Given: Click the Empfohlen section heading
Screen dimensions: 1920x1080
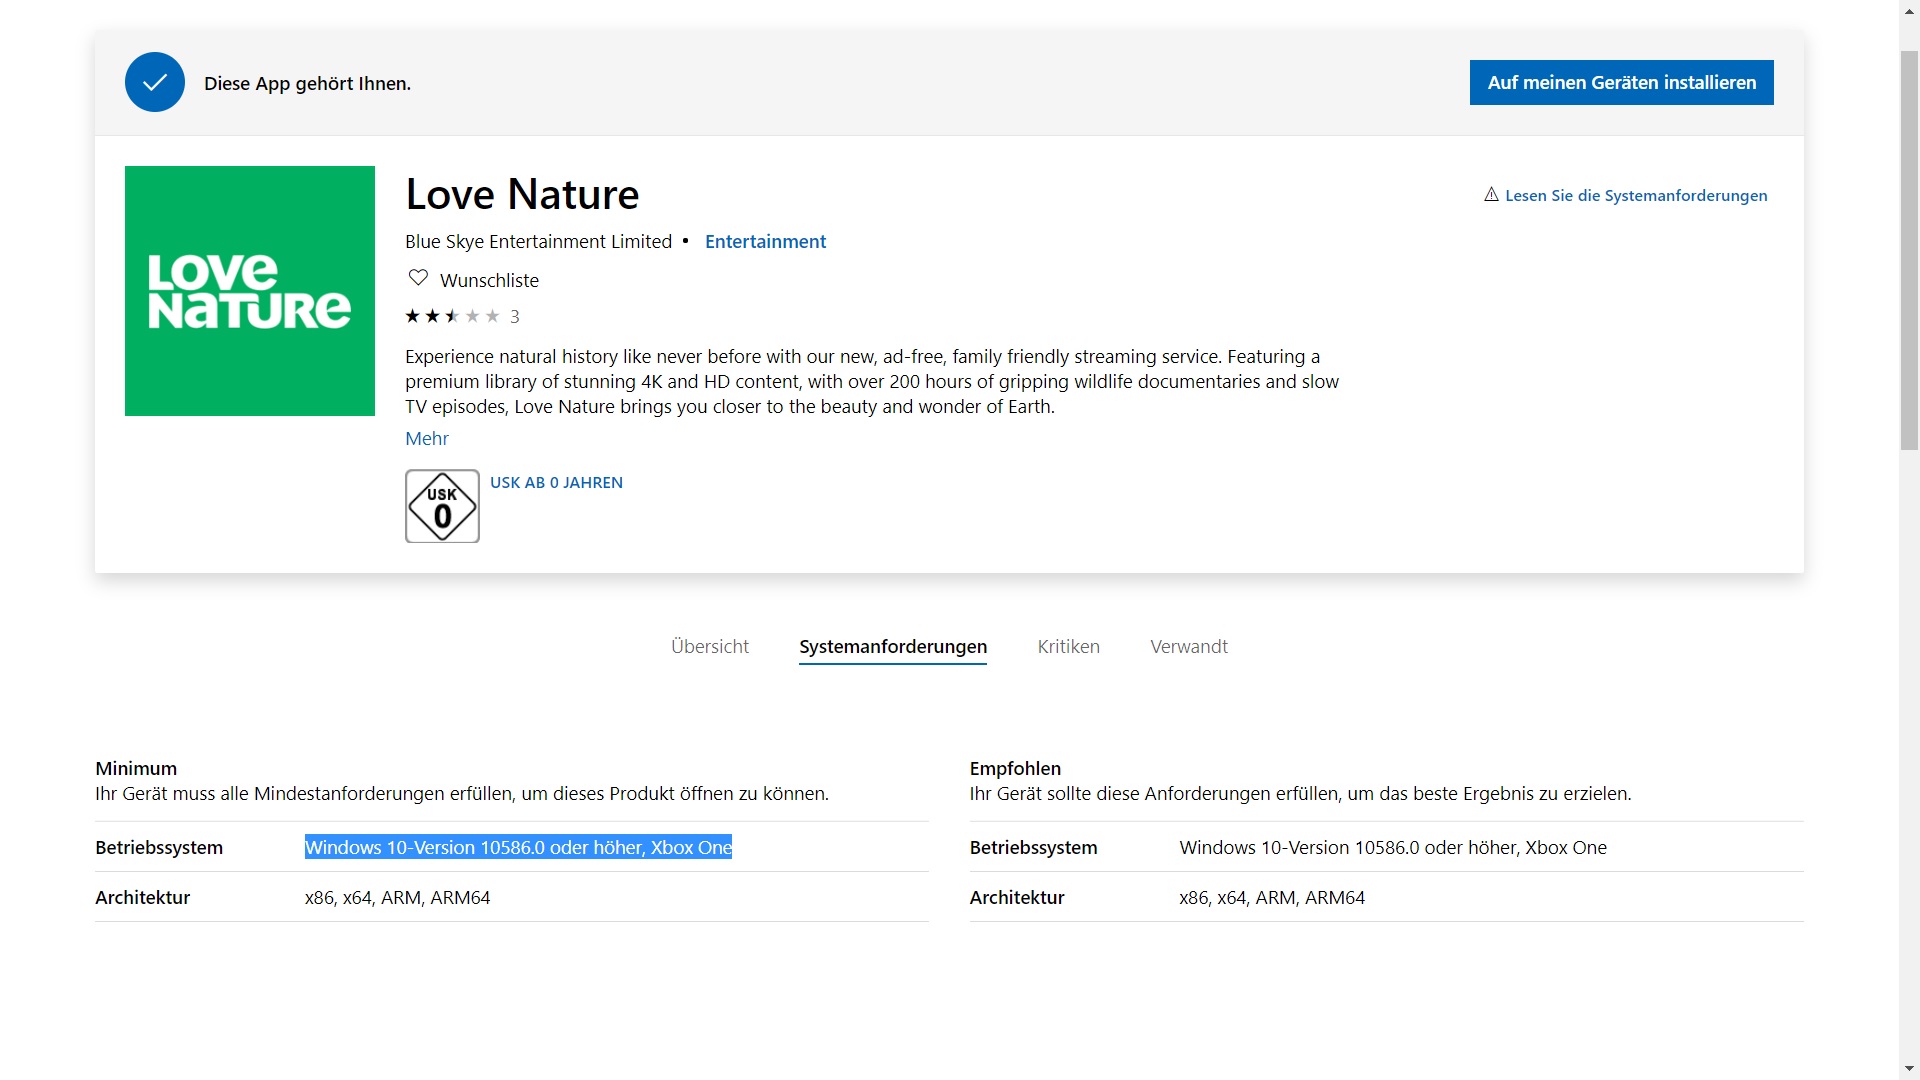Looking at the screenshot, I should tap(1015, 768).
